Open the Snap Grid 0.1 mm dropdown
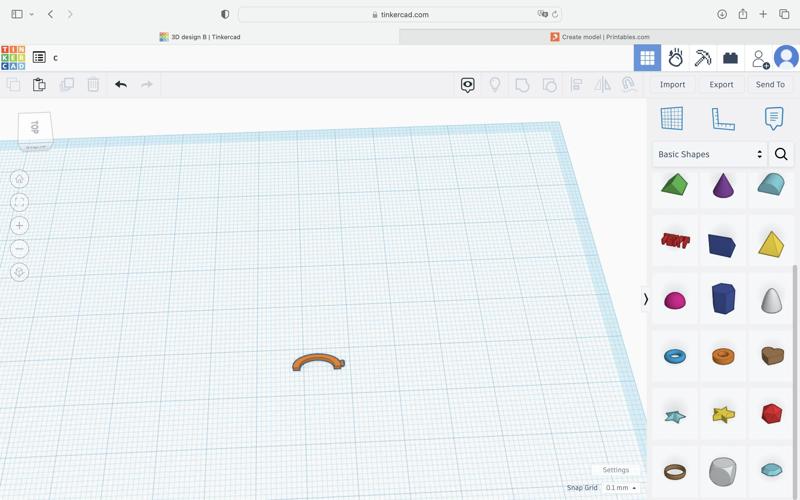The height and width of the screenshot is (500, 800). point(620,488)
